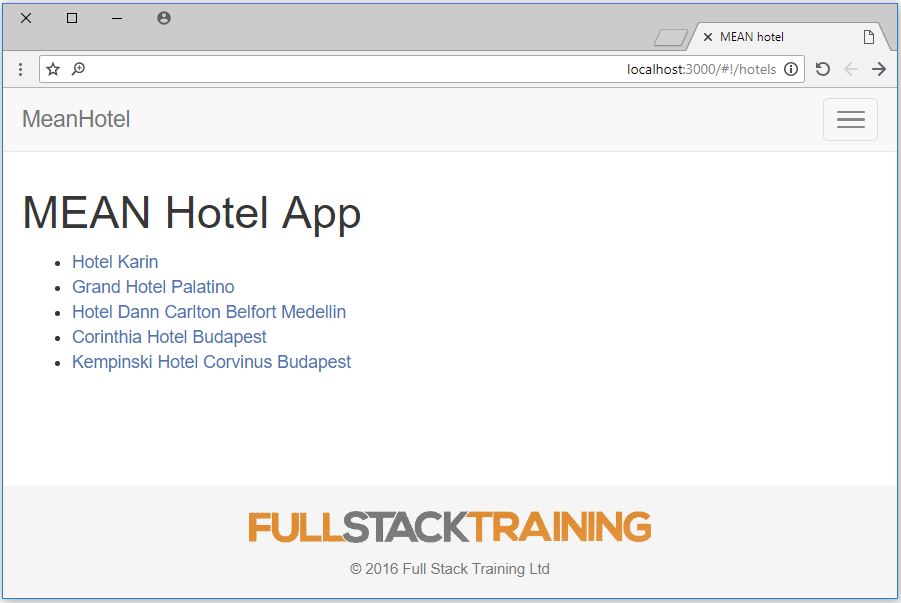Screen dimensions: 901x603
Task: Open the Grand Hotel Palatino link
Action: (x=152, y=287)
